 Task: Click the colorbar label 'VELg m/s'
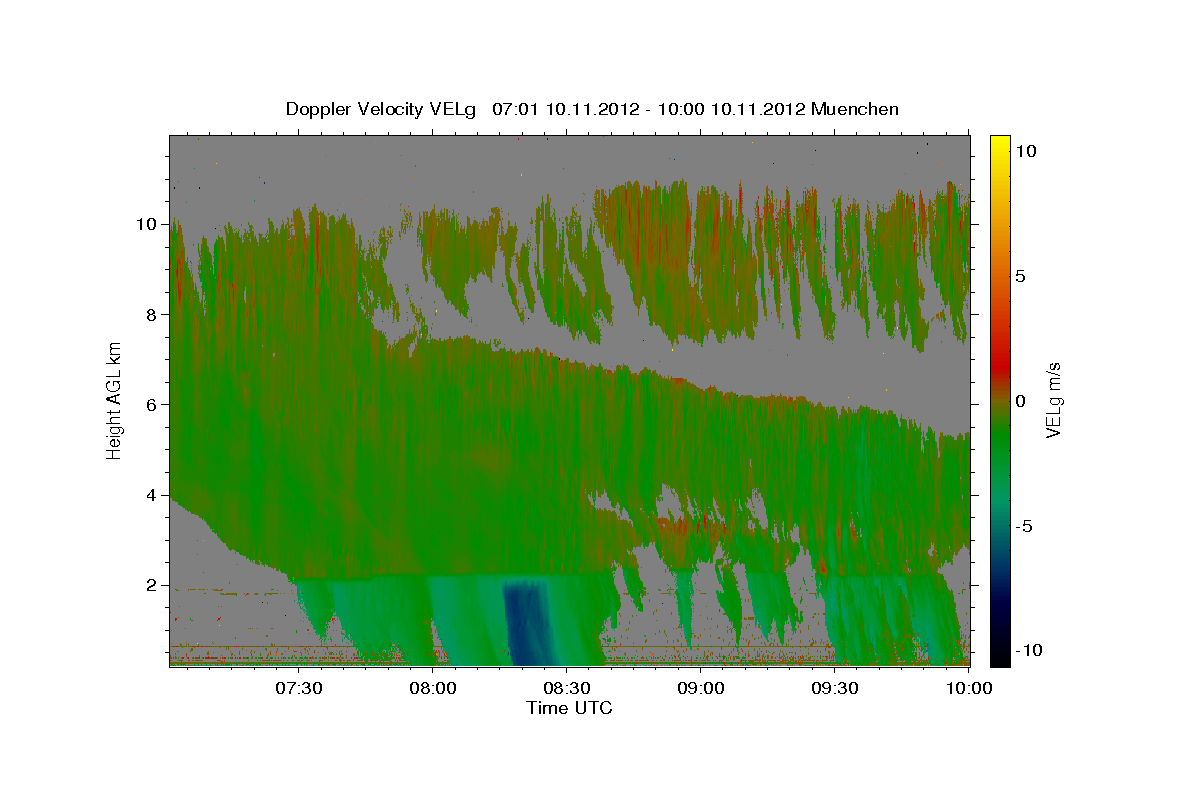click(1053, 399)
